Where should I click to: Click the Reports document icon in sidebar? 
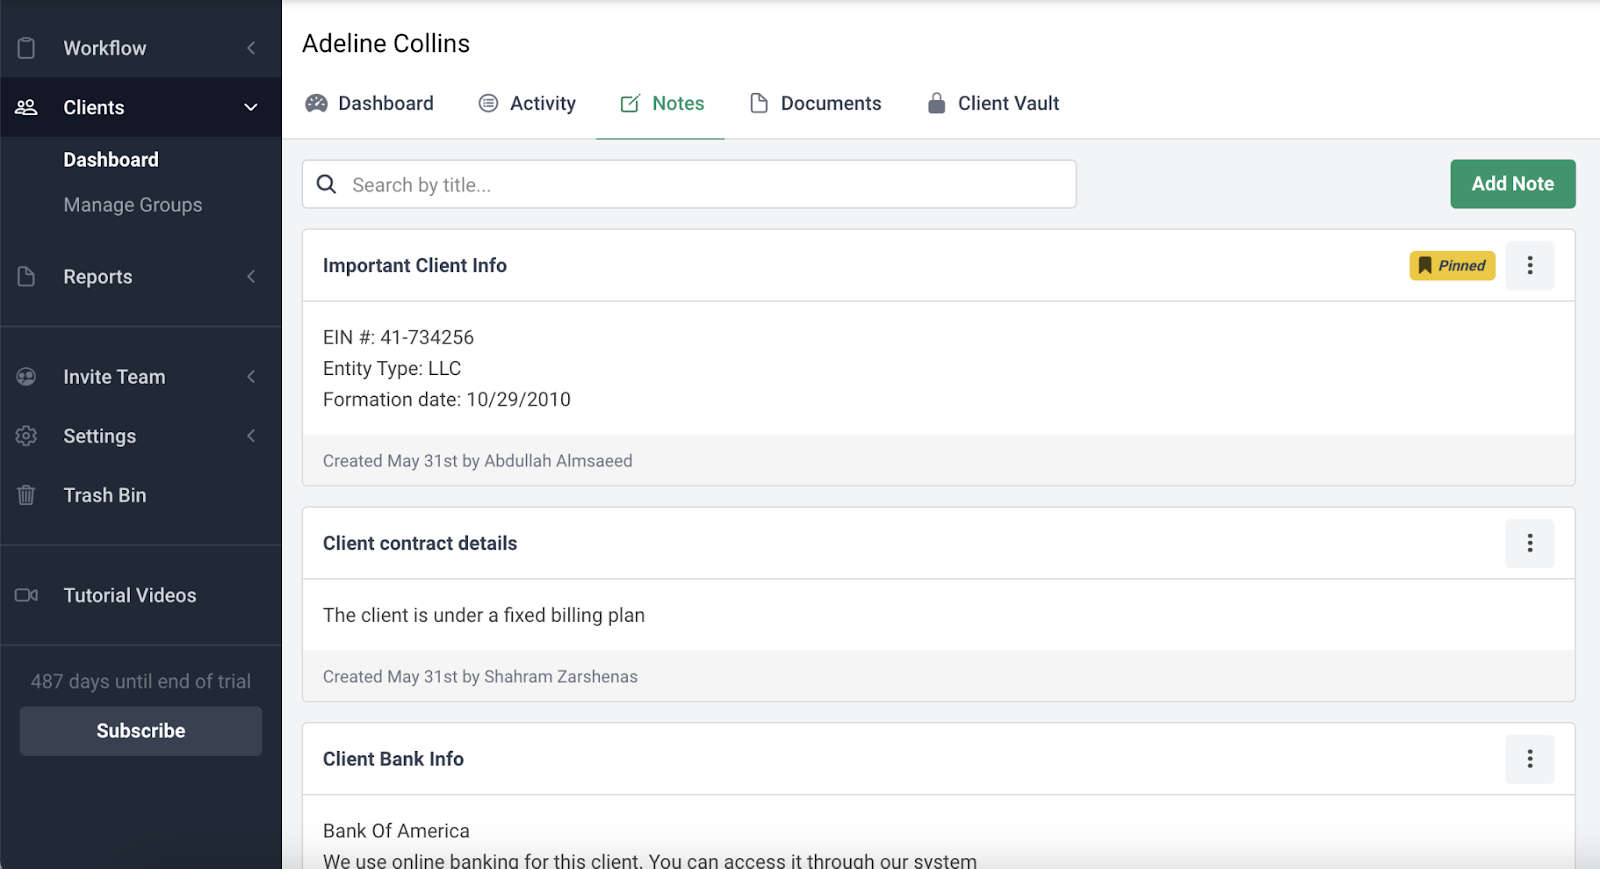pos(27,277)
